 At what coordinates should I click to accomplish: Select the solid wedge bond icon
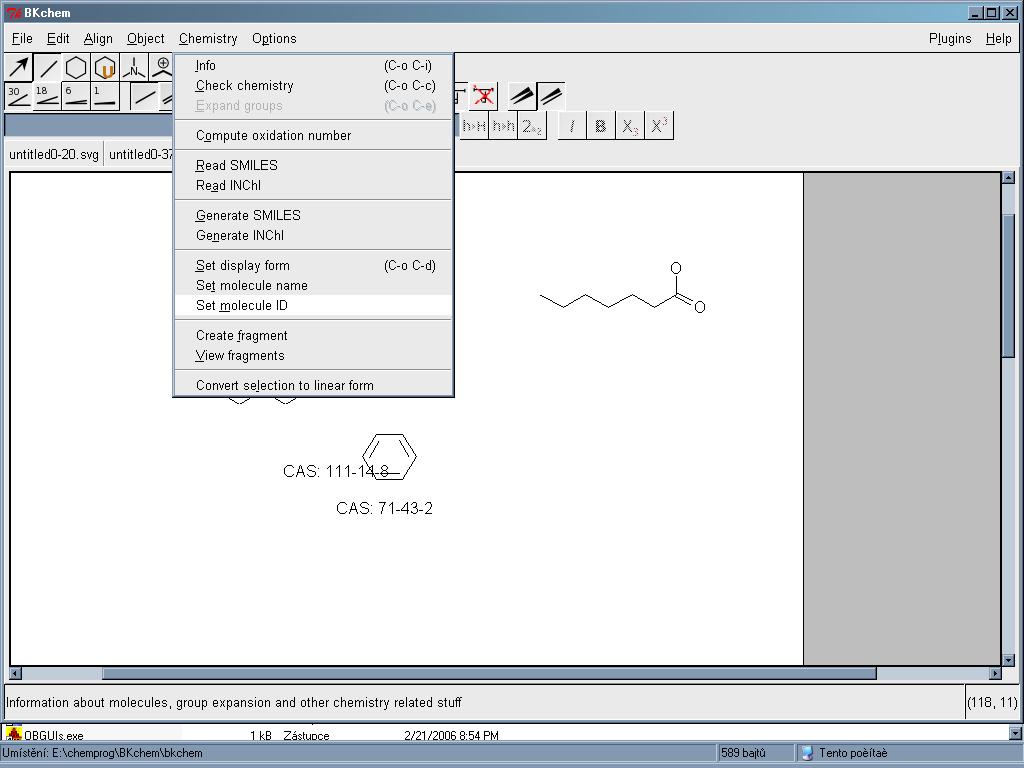pyautogui.click(x=521, y=97)
